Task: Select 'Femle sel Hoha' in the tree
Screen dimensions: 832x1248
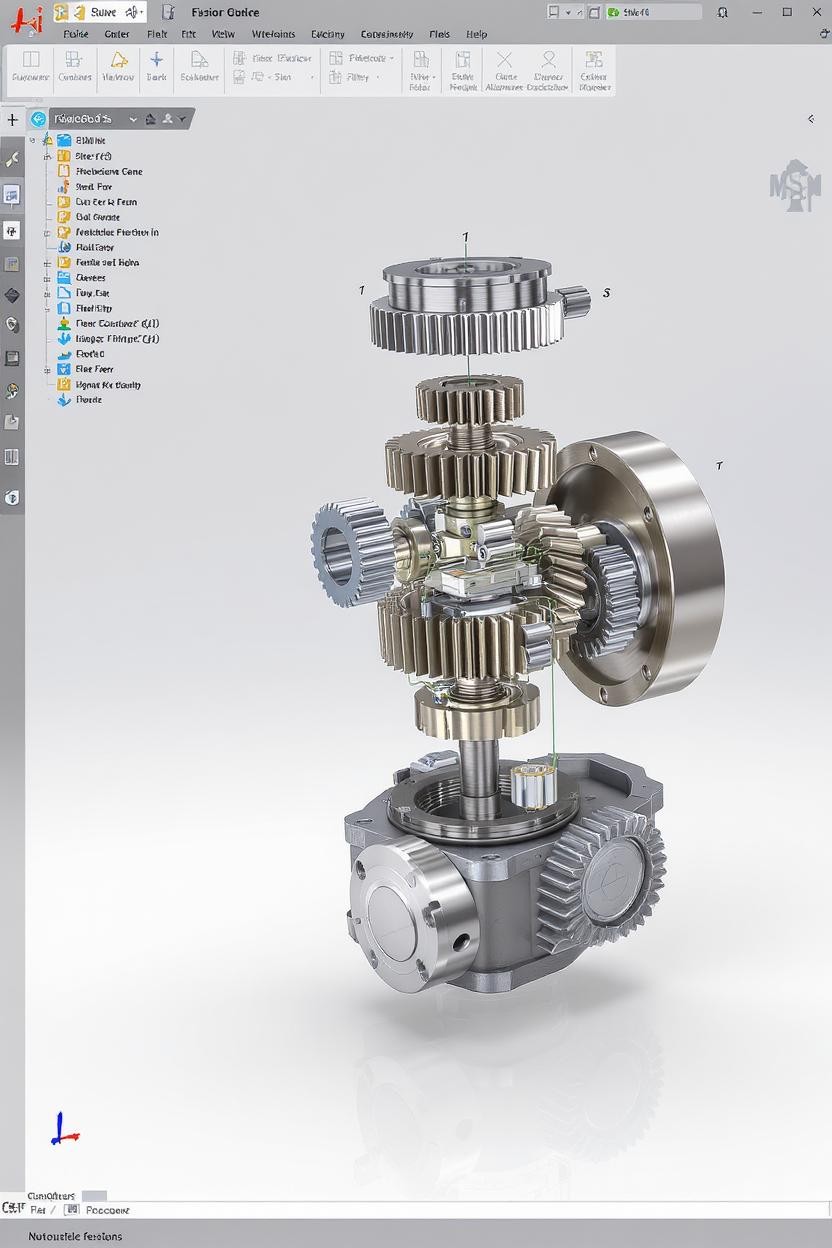Action: (x=107, y=263)
